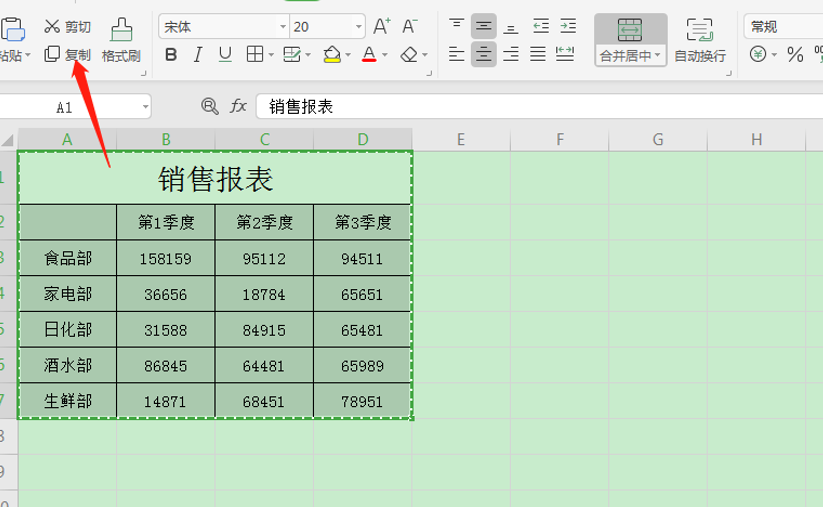823x507 pixels.
Task: Expand Merge and Center dropdown arrow
Action: point(657,55)
